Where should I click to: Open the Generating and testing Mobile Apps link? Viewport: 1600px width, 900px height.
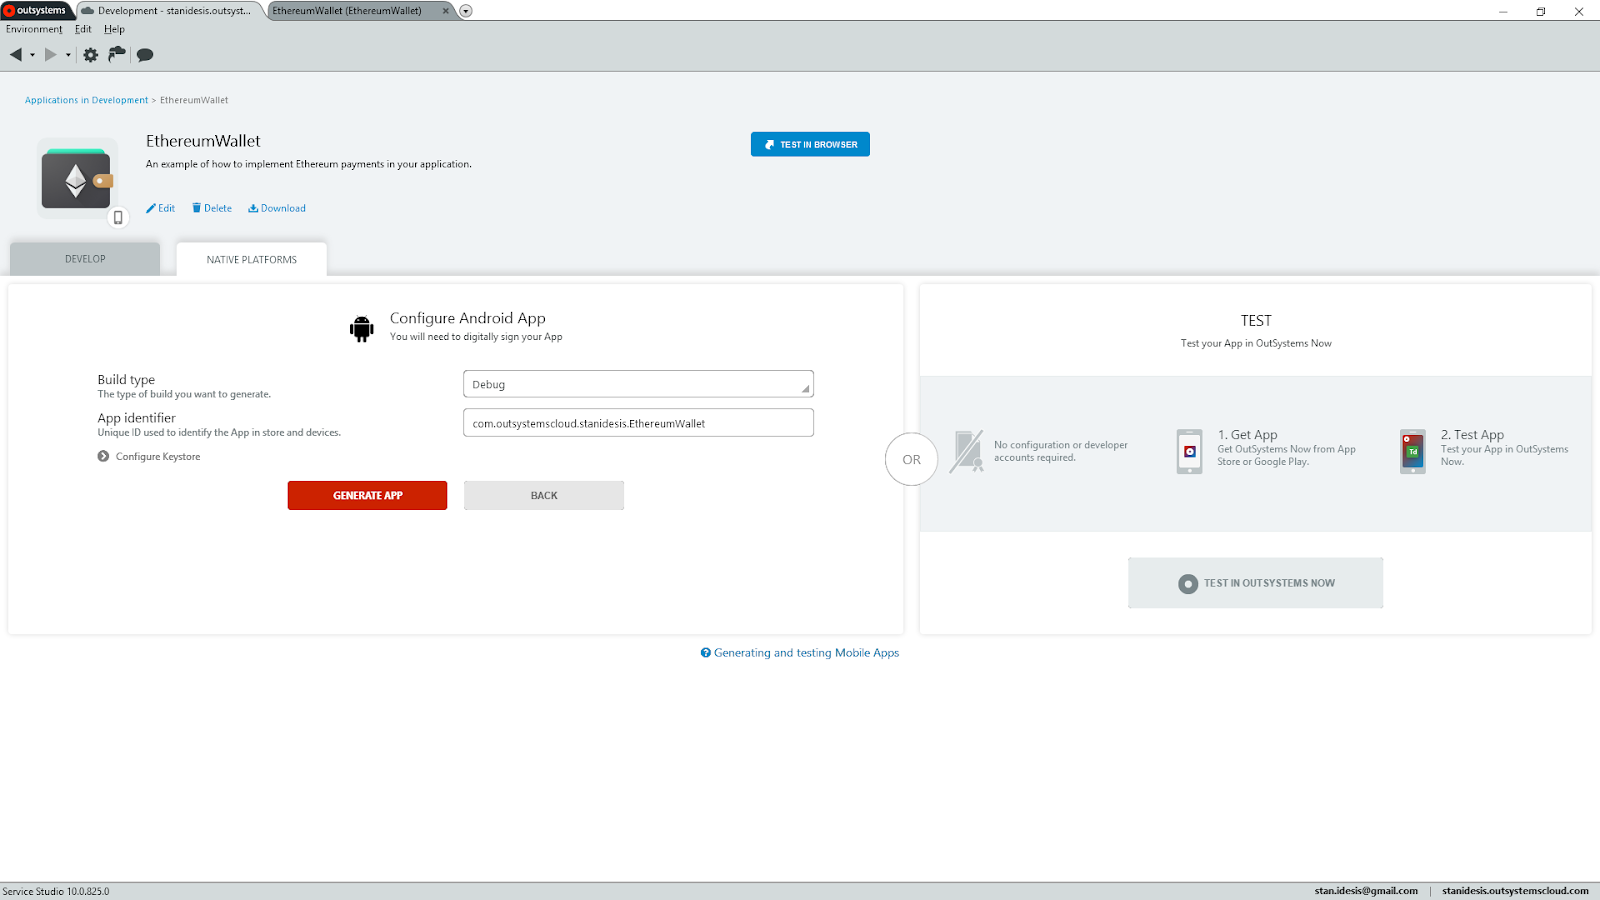[x=806, y=652]
